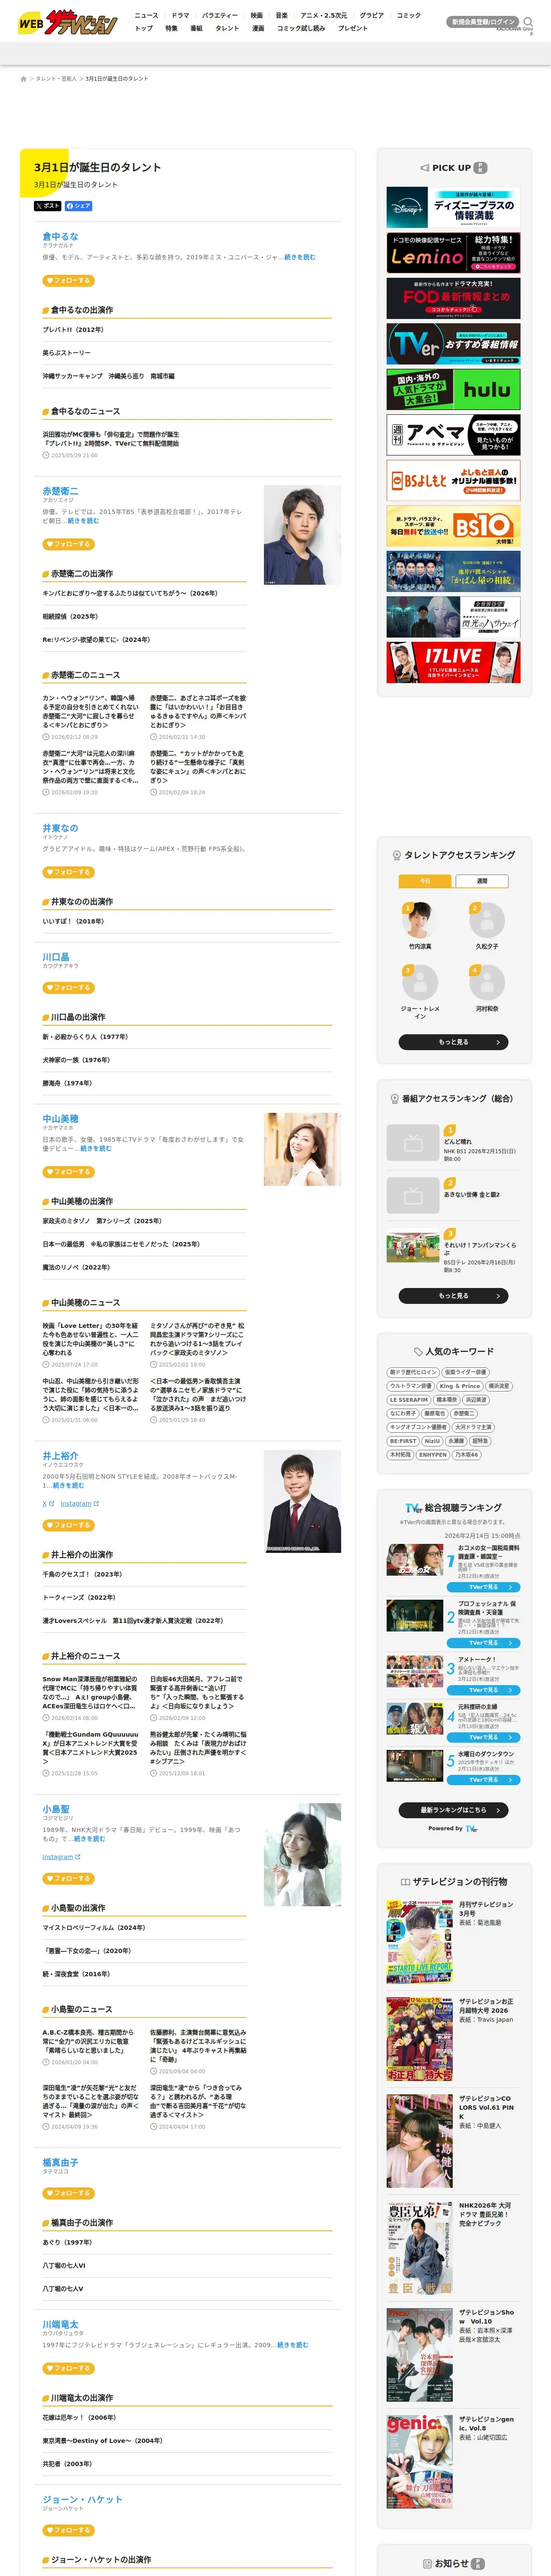The image size is (551, 2576).
Task: Open the 17LIVE banner
Action: click(453, 662)
